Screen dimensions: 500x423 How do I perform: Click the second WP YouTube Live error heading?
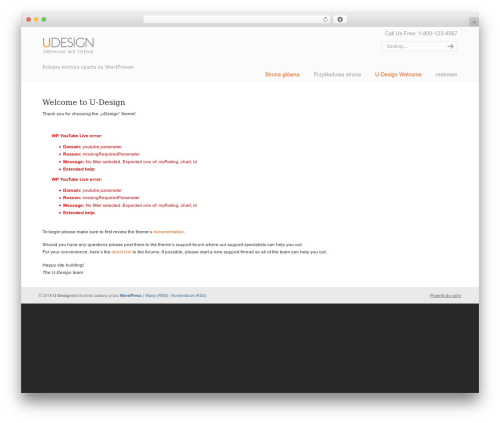coord(77,179)
